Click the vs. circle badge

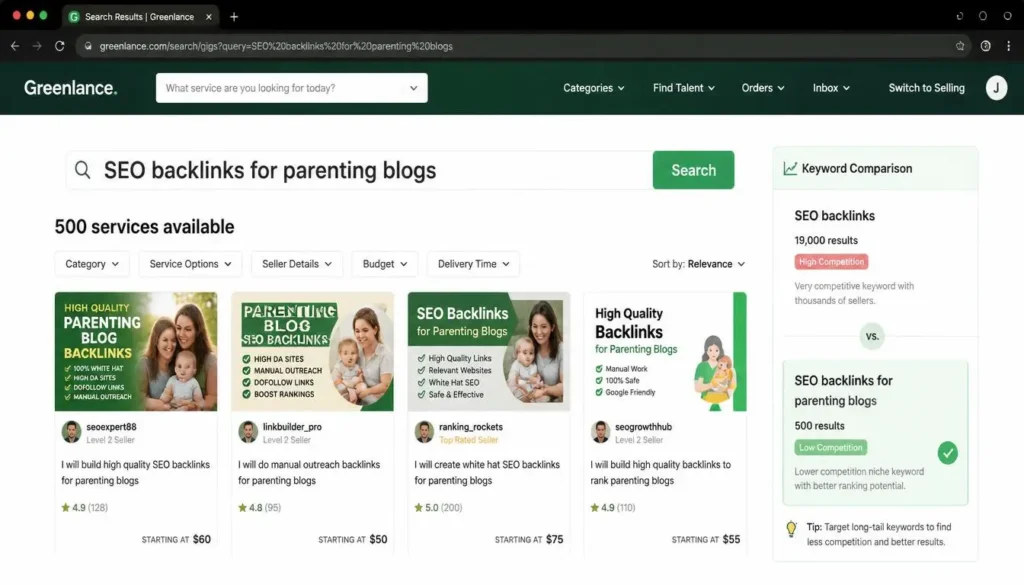[872, 336]
